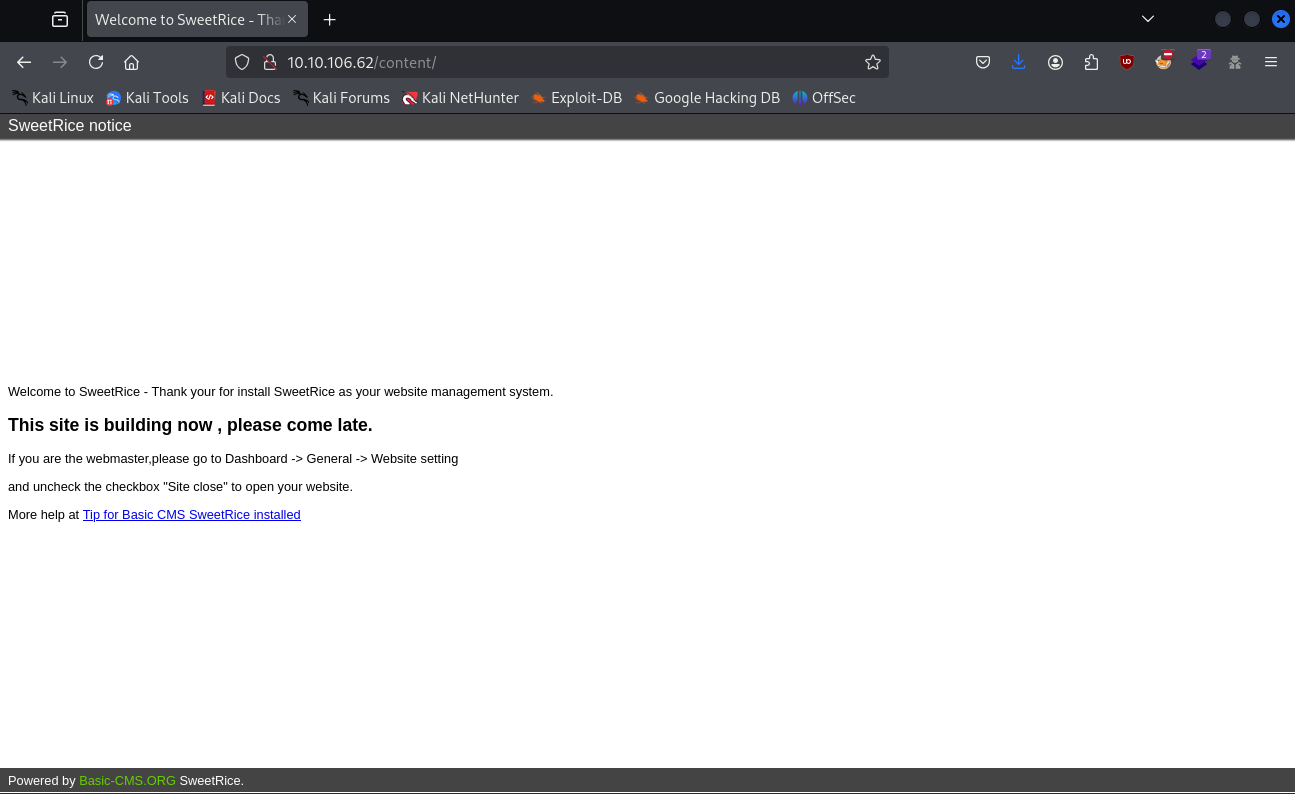The width and height of the screenshot is (1295, 794).
Task: Open the extensions puzzle menu
Action: [1091, 62]
